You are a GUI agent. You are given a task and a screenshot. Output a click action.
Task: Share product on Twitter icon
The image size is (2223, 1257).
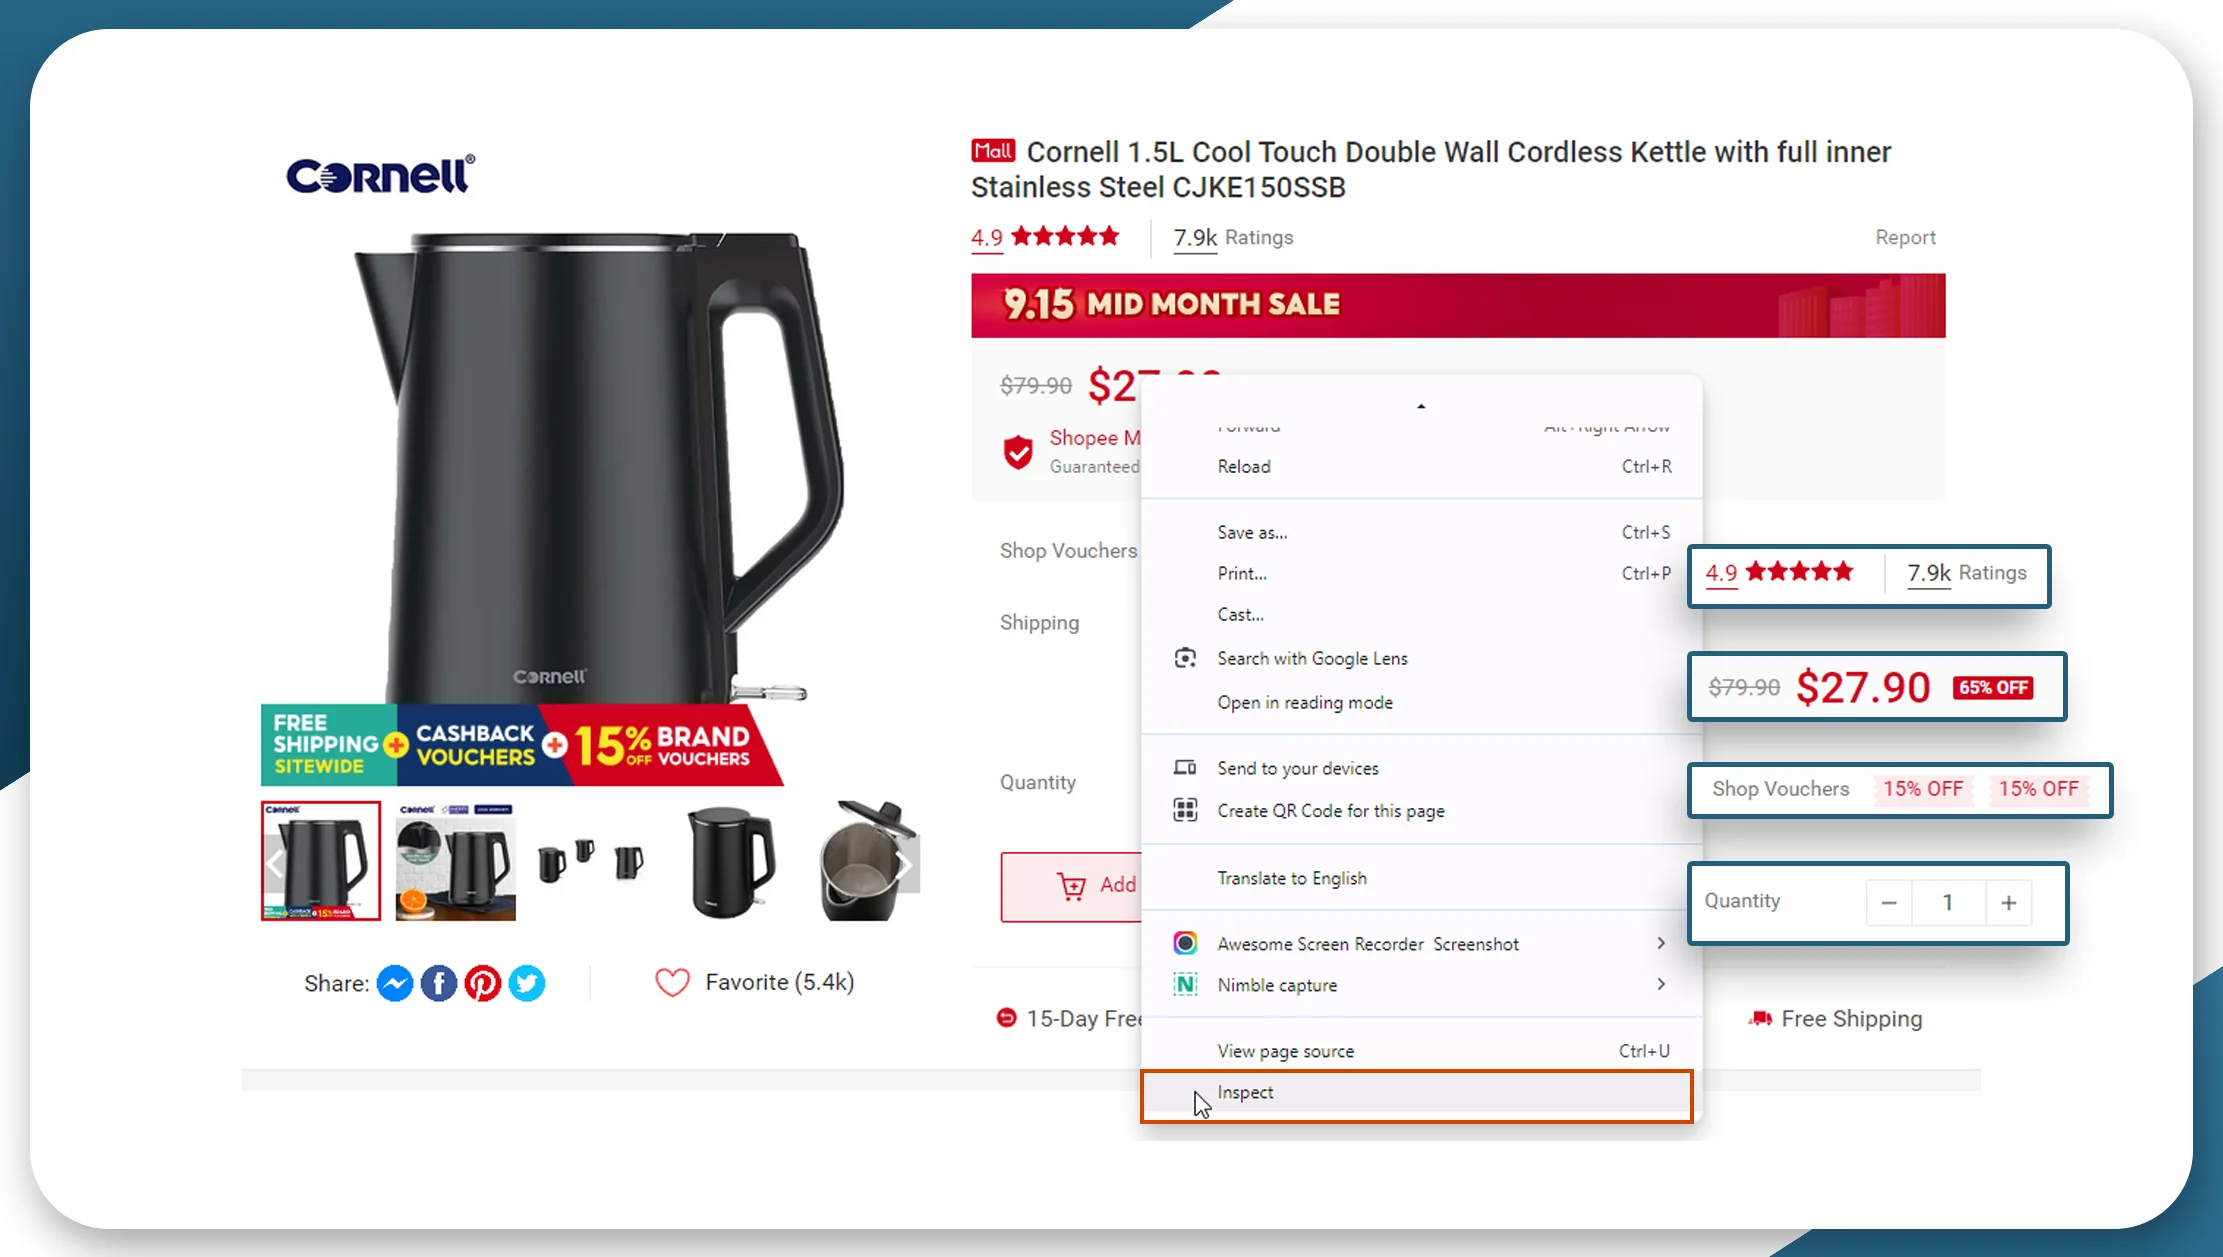coord(527,983)
